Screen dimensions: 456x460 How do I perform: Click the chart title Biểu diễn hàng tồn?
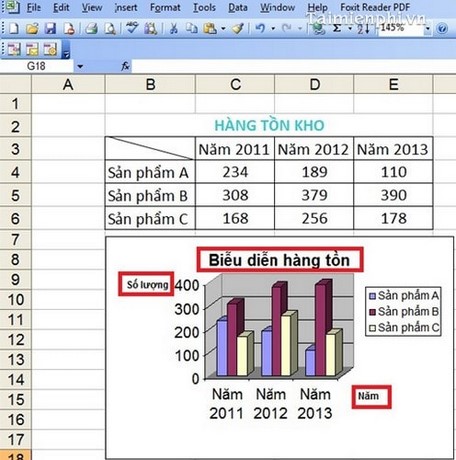click(x=279, y=260)
